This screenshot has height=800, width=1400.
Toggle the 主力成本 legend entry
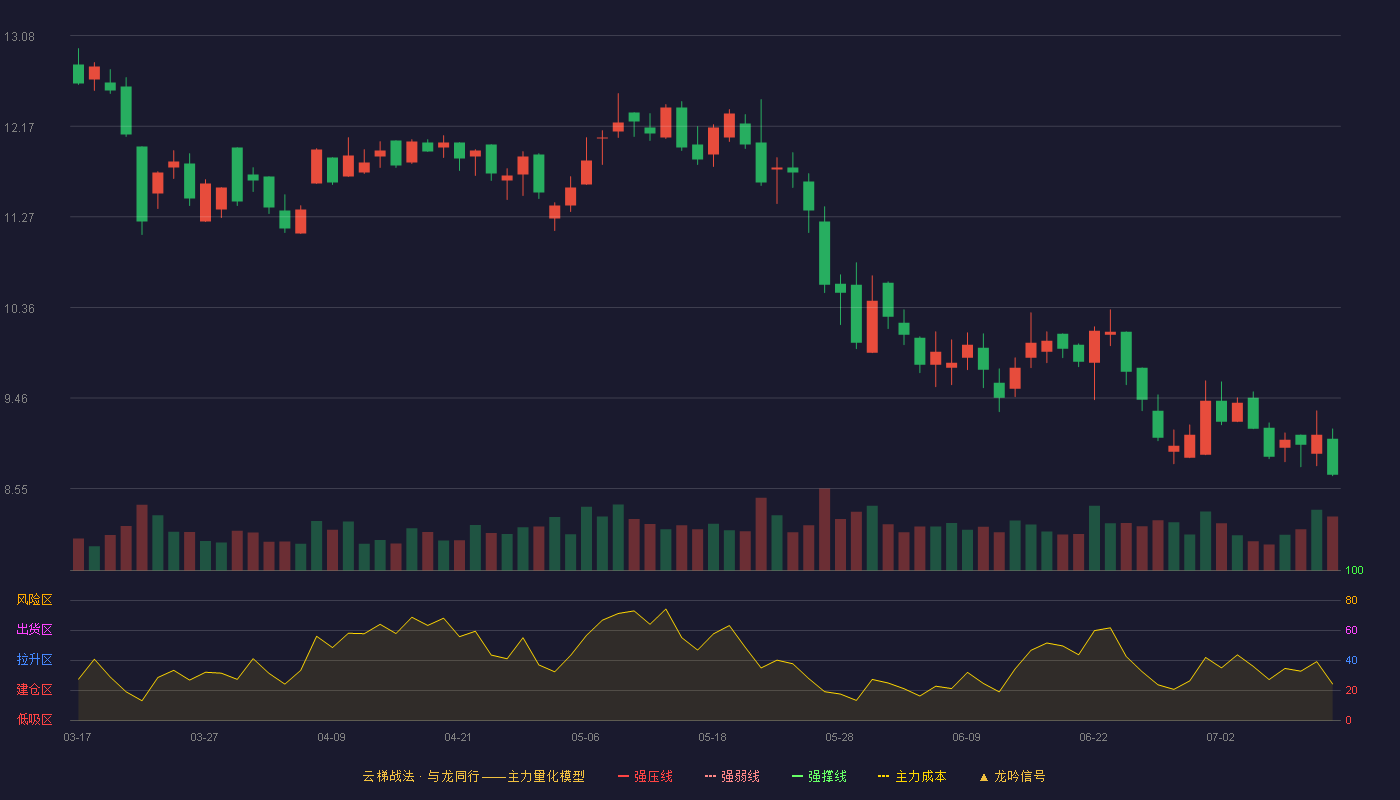[x=912, y=776]
